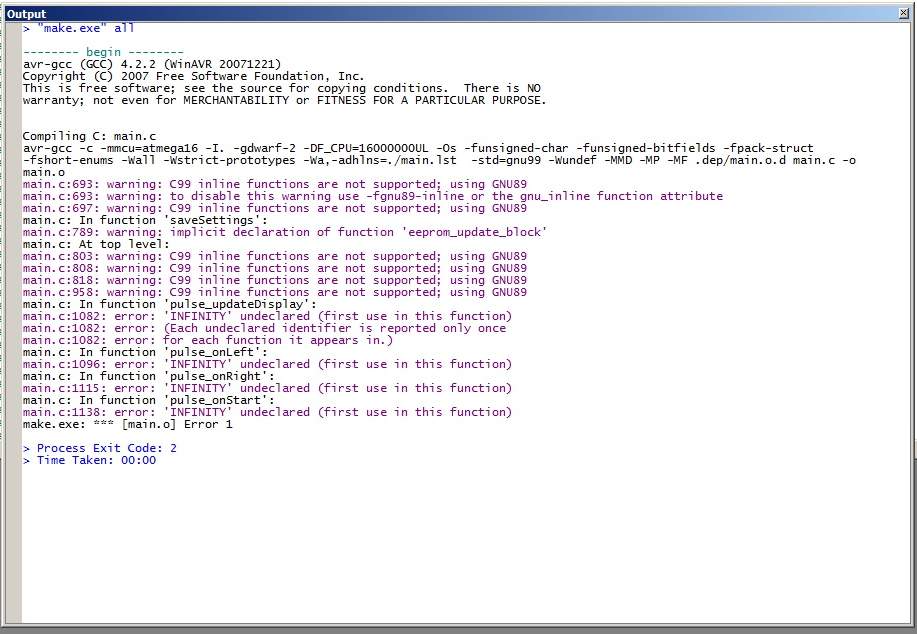Click the make.exe [main.o] Error 1 line

coord(127,424)
